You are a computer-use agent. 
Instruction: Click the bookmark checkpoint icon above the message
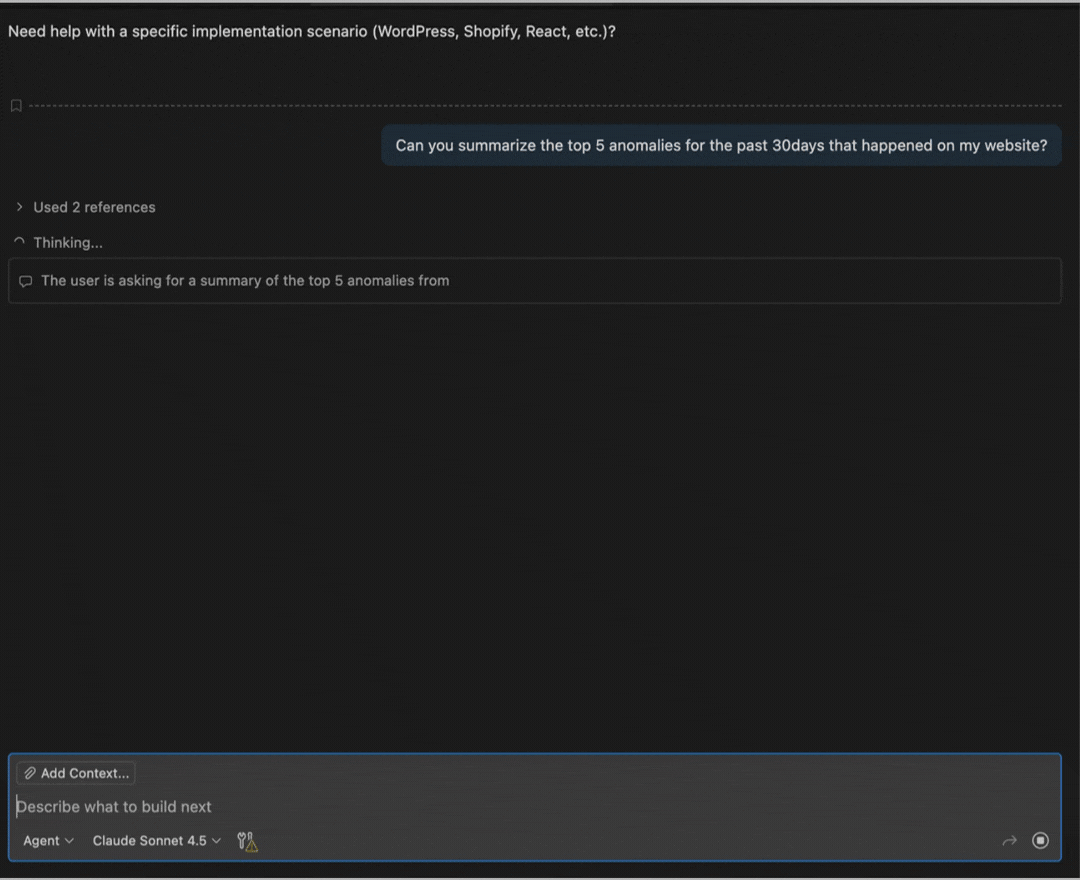[16, 105]
